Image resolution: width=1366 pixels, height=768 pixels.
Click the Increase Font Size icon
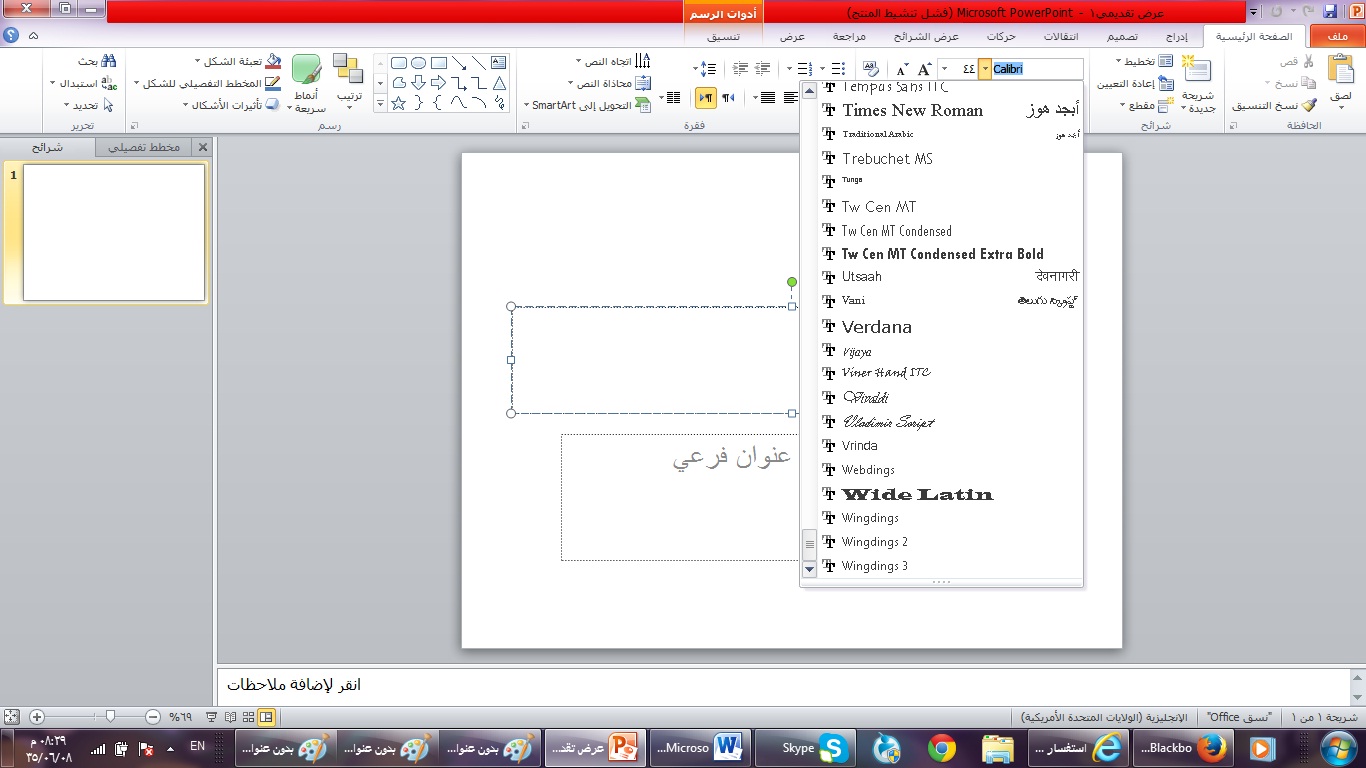click(924, 69)
